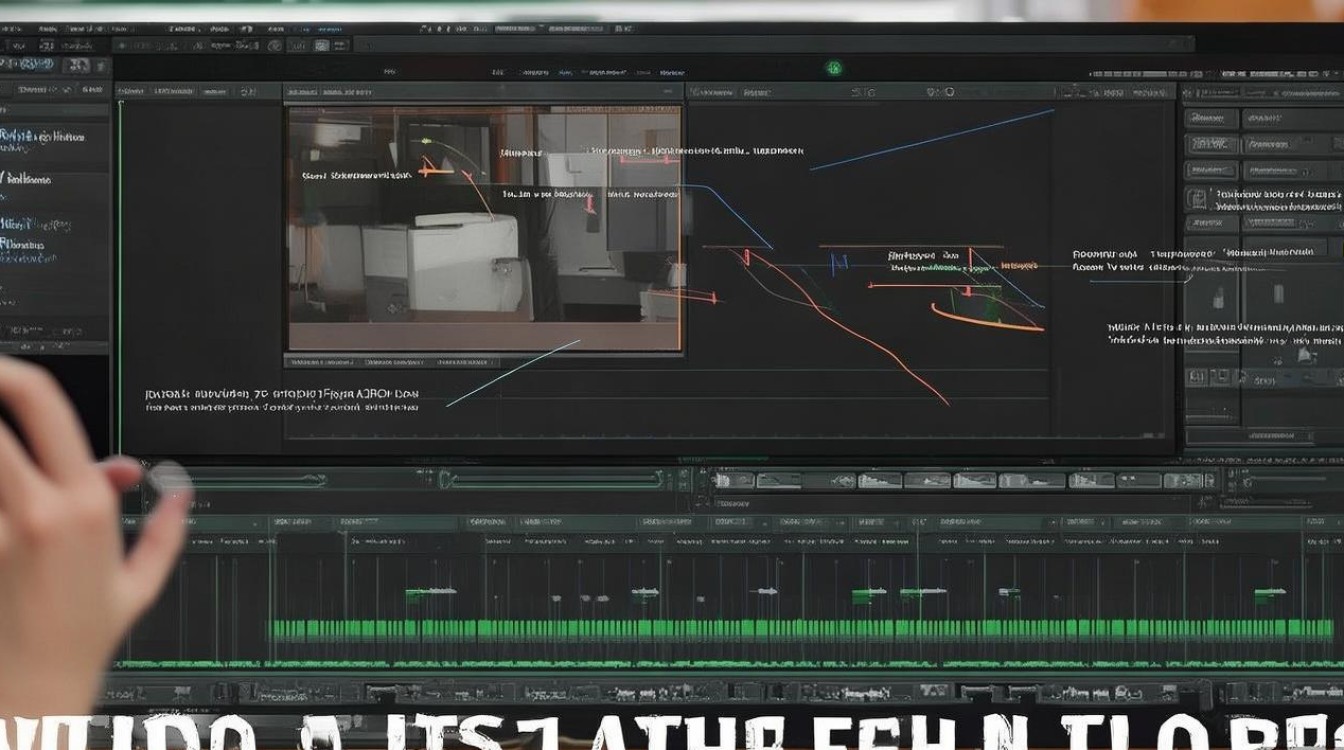Click the round green indicator above the viewer

click(833, 68)
